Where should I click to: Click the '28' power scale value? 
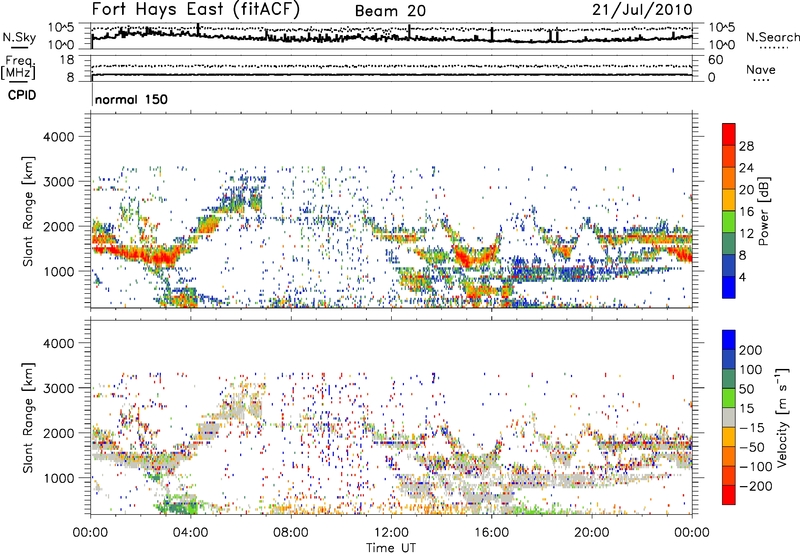point(746,146)
